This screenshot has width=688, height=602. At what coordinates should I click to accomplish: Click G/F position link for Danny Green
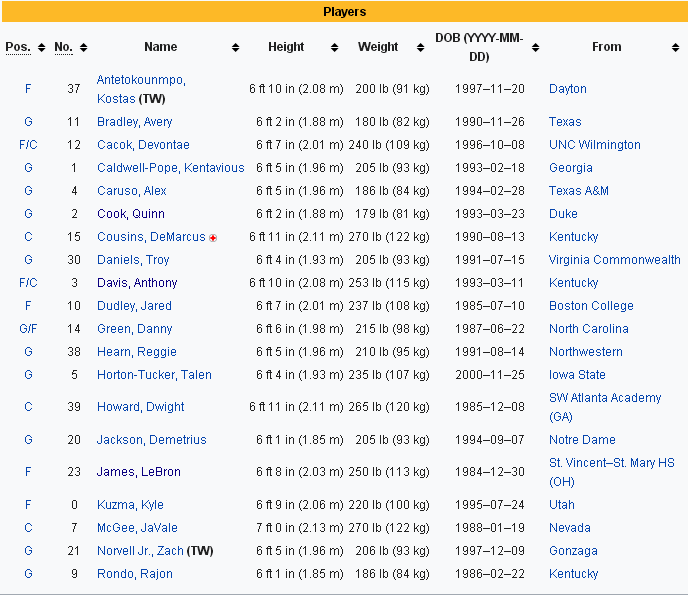click(28, 329)
